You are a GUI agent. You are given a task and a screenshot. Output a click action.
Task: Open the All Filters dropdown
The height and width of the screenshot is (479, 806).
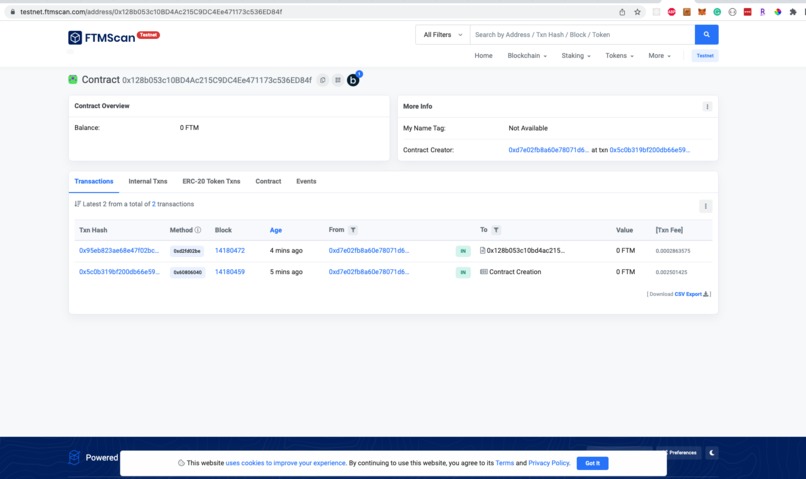(443, 34)
